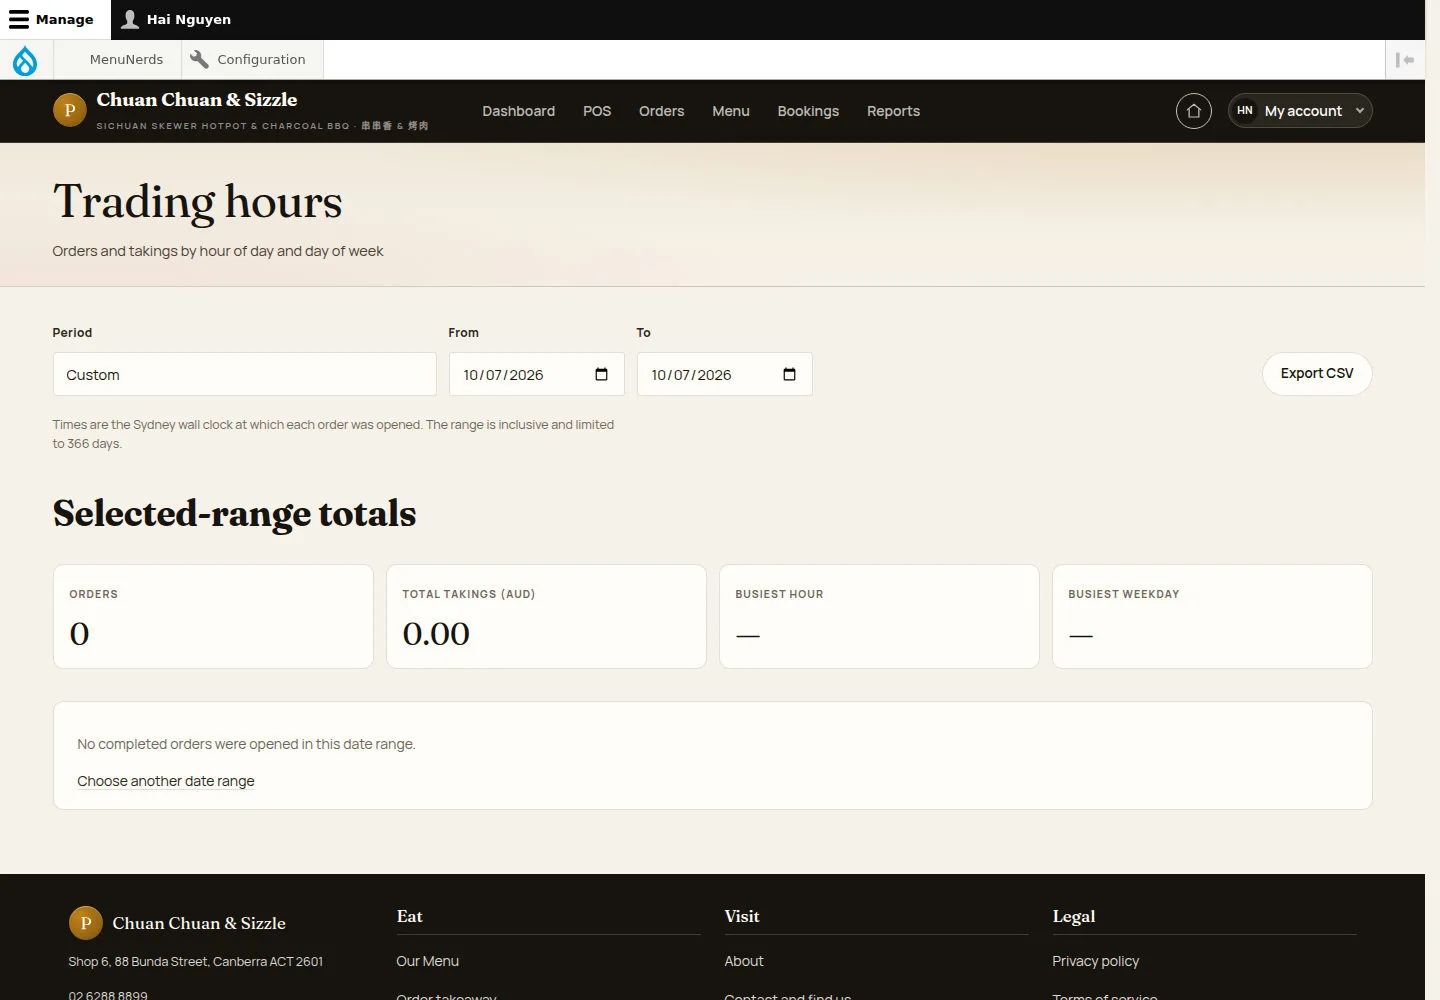
Task: Open the Period Custom dropdown
Action: point(244,374)
